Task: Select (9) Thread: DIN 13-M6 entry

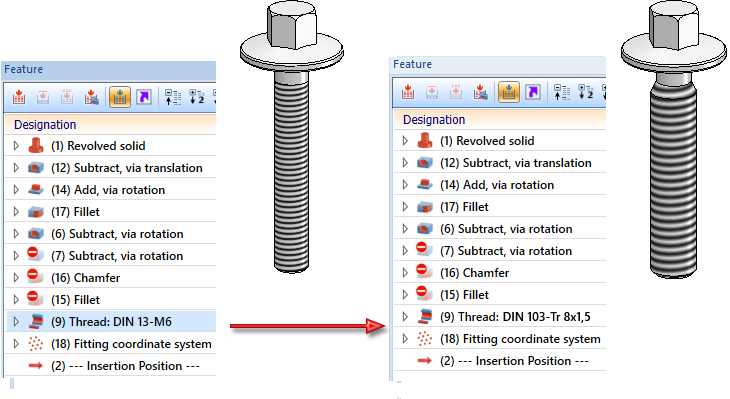Action: coord(111,322)
